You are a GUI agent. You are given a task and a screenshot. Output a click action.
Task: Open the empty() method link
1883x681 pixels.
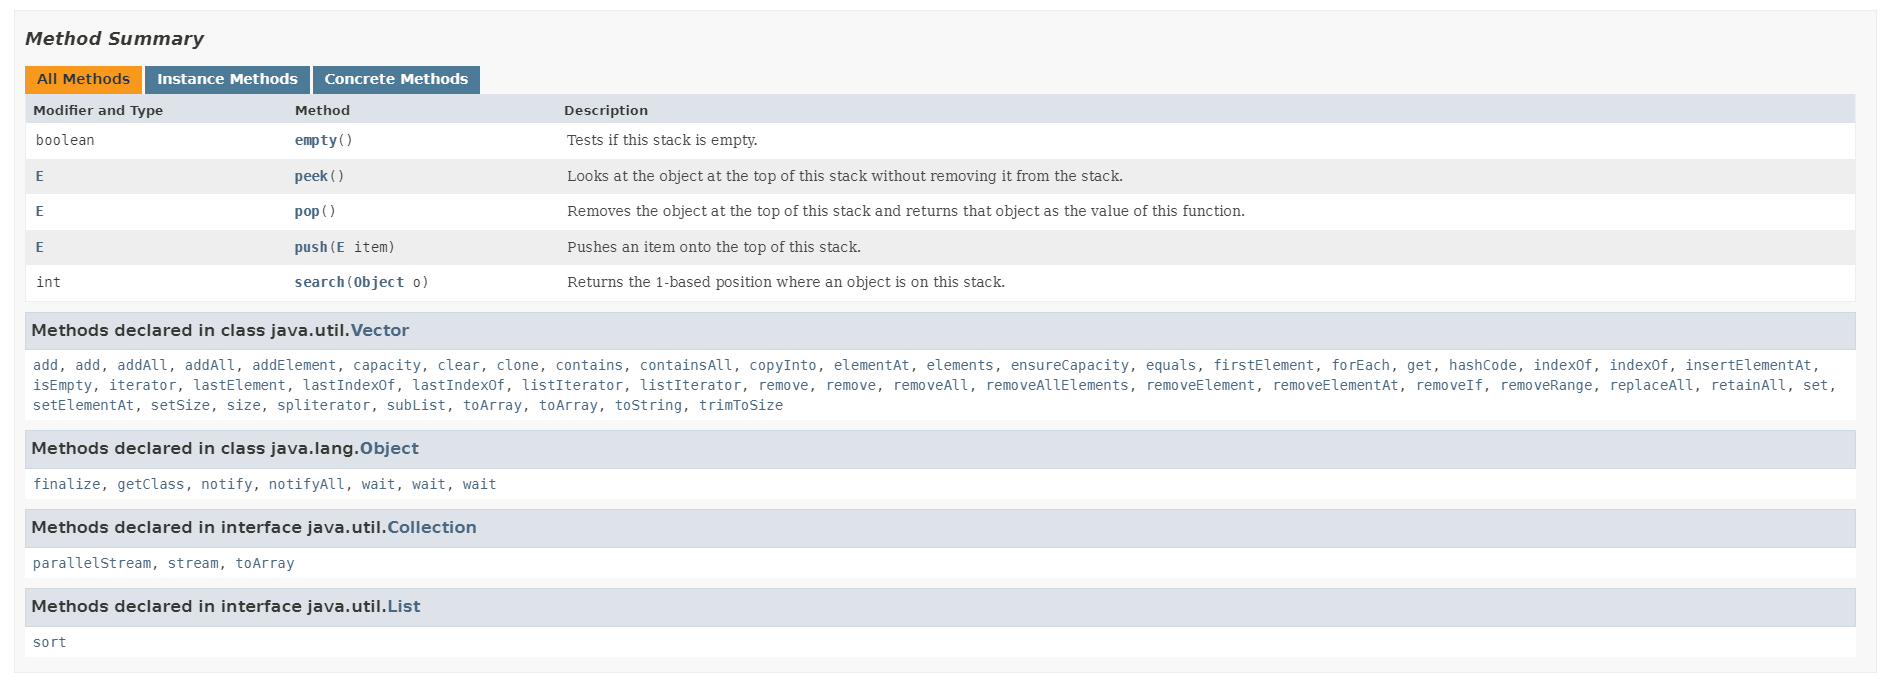coord(315,141)
